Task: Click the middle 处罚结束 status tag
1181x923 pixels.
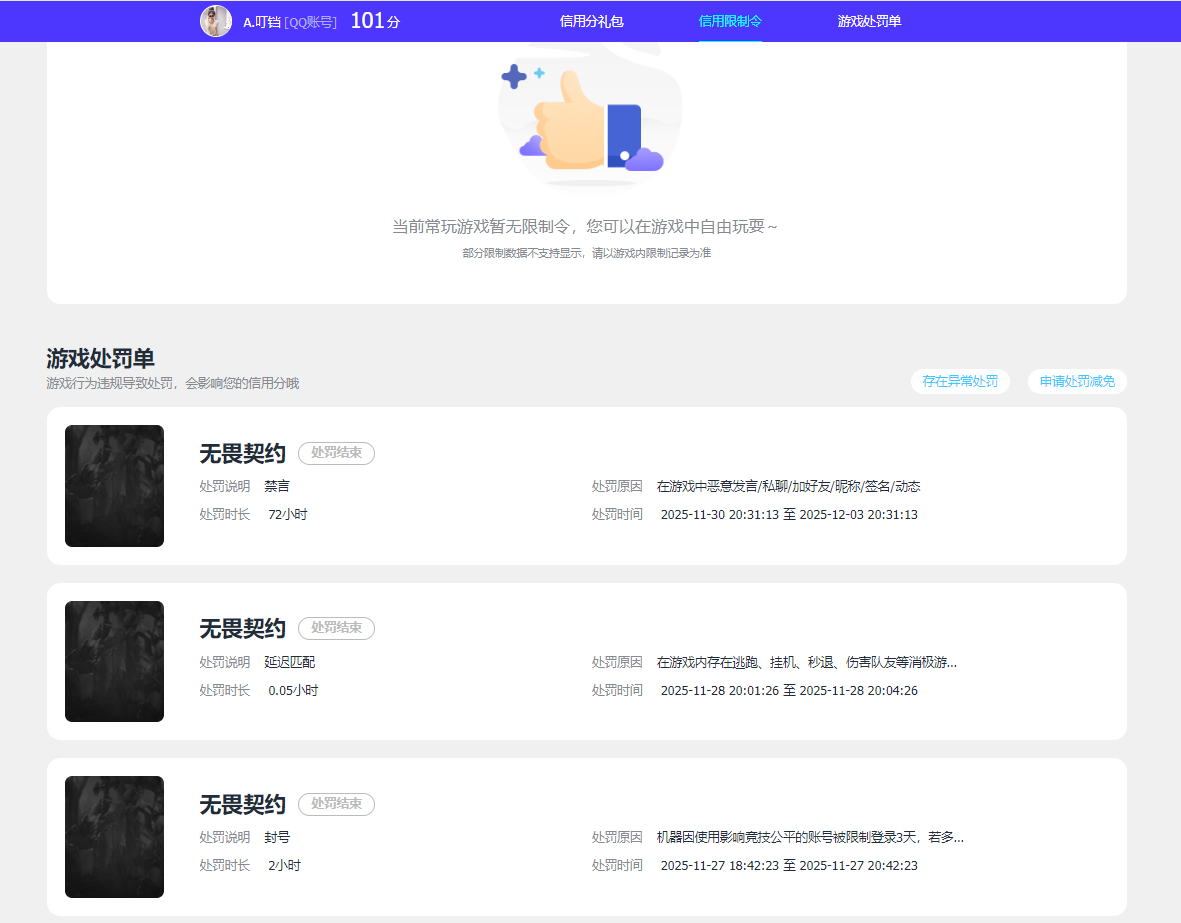Action: 336,628
